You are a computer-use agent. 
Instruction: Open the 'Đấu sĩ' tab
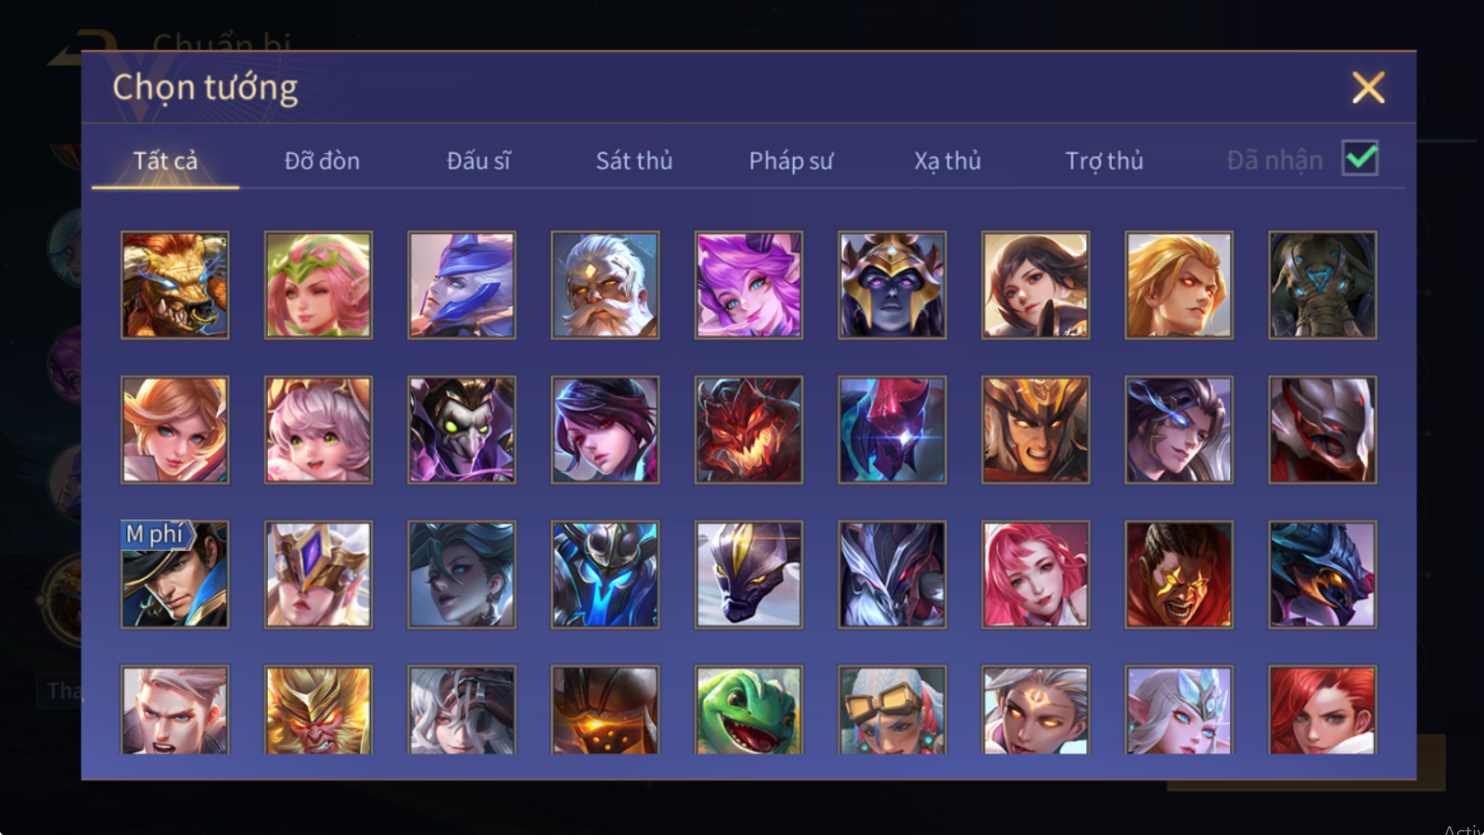click(478, 160)
